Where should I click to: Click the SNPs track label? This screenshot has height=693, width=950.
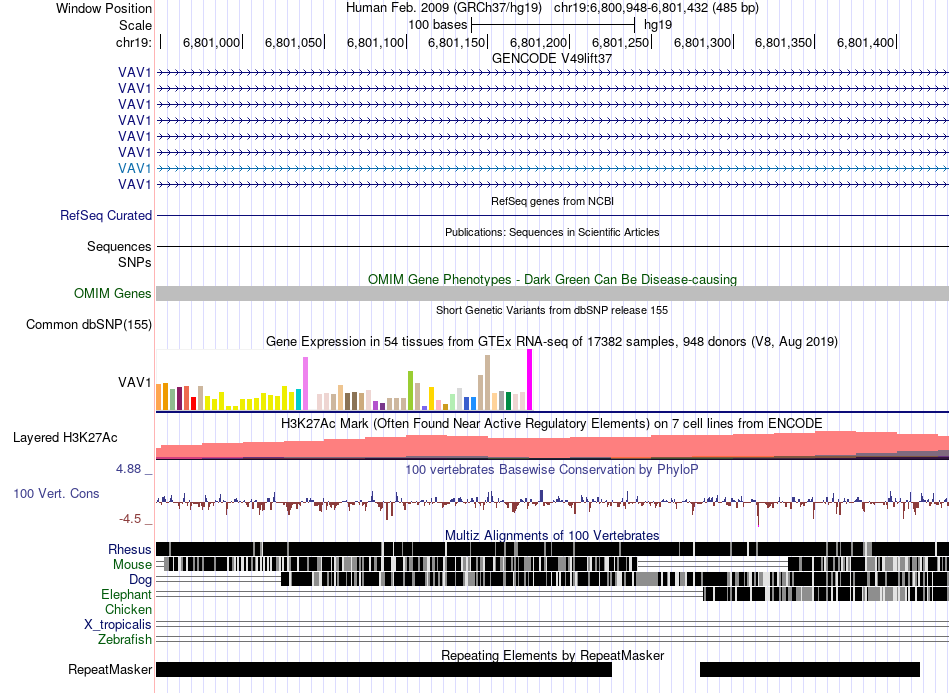tap(135, 262)
